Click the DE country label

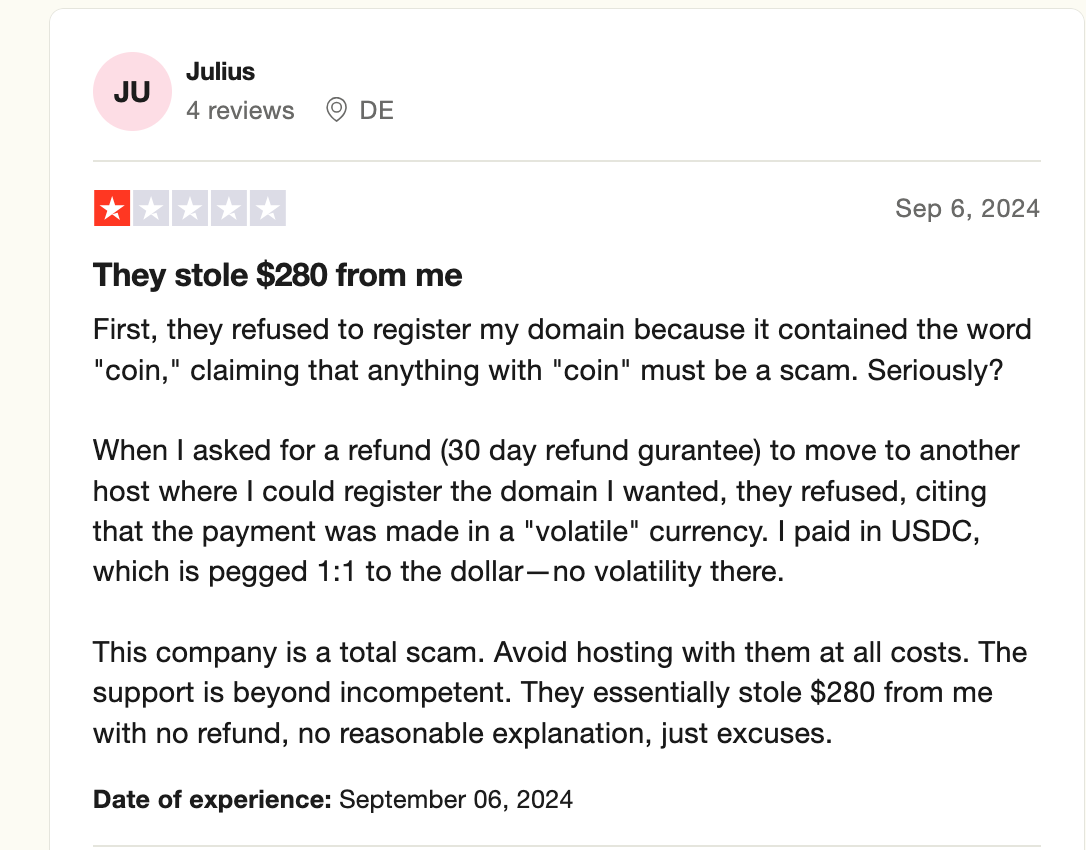point(377,110)
